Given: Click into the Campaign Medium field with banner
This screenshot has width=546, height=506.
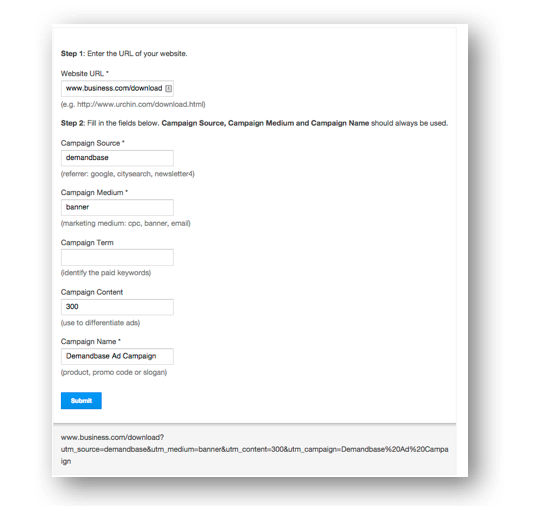Looking at the screenshot, I should [x=117, y=207].
